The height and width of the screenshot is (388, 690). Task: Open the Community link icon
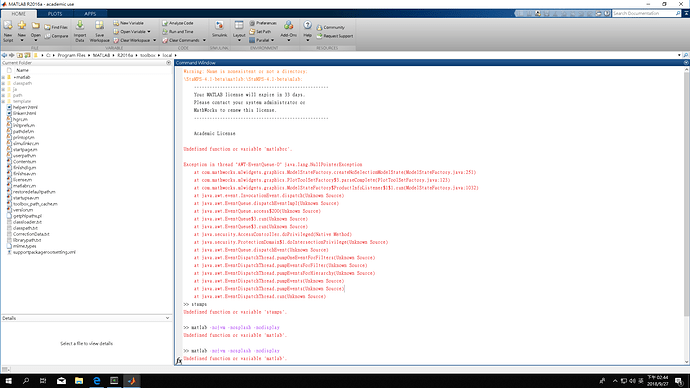click(x=319, y=27)
